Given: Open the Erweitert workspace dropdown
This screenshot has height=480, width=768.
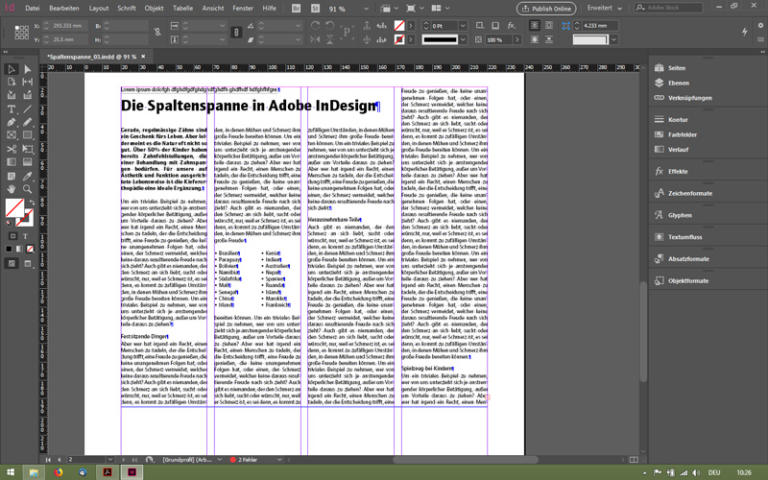Looking at the screenshot, I should 605,8.
